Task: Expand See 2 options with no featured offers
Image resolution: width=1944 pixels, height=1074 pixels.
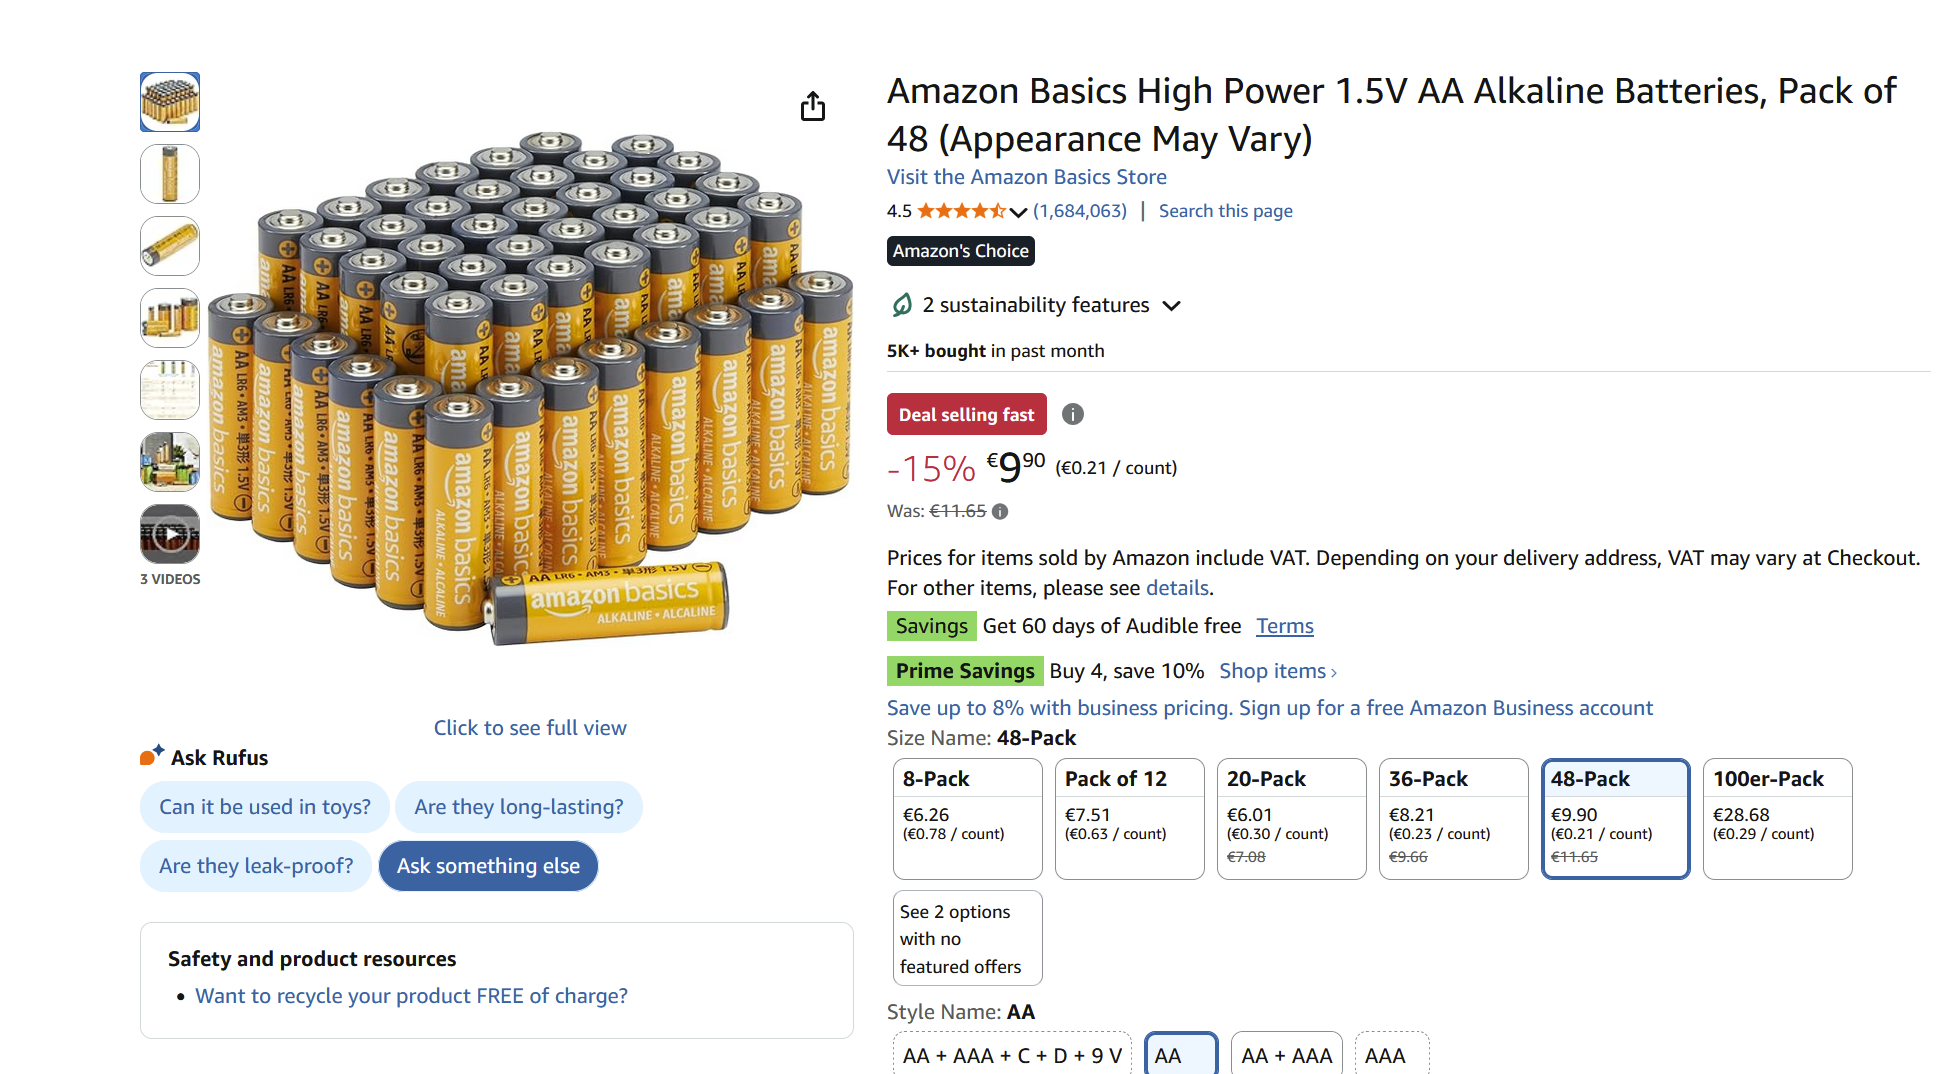Action: (x=967, y=938)
